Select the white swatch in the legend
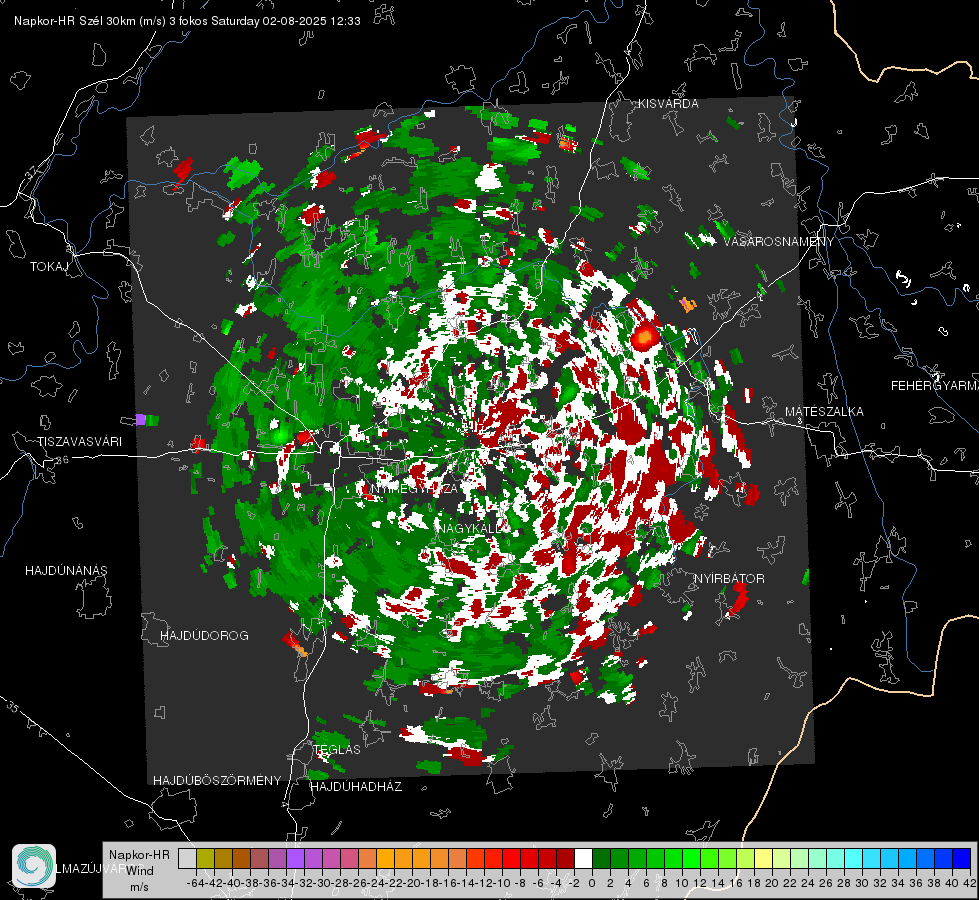This screenshot has width=979, height=900. [583, 859]
